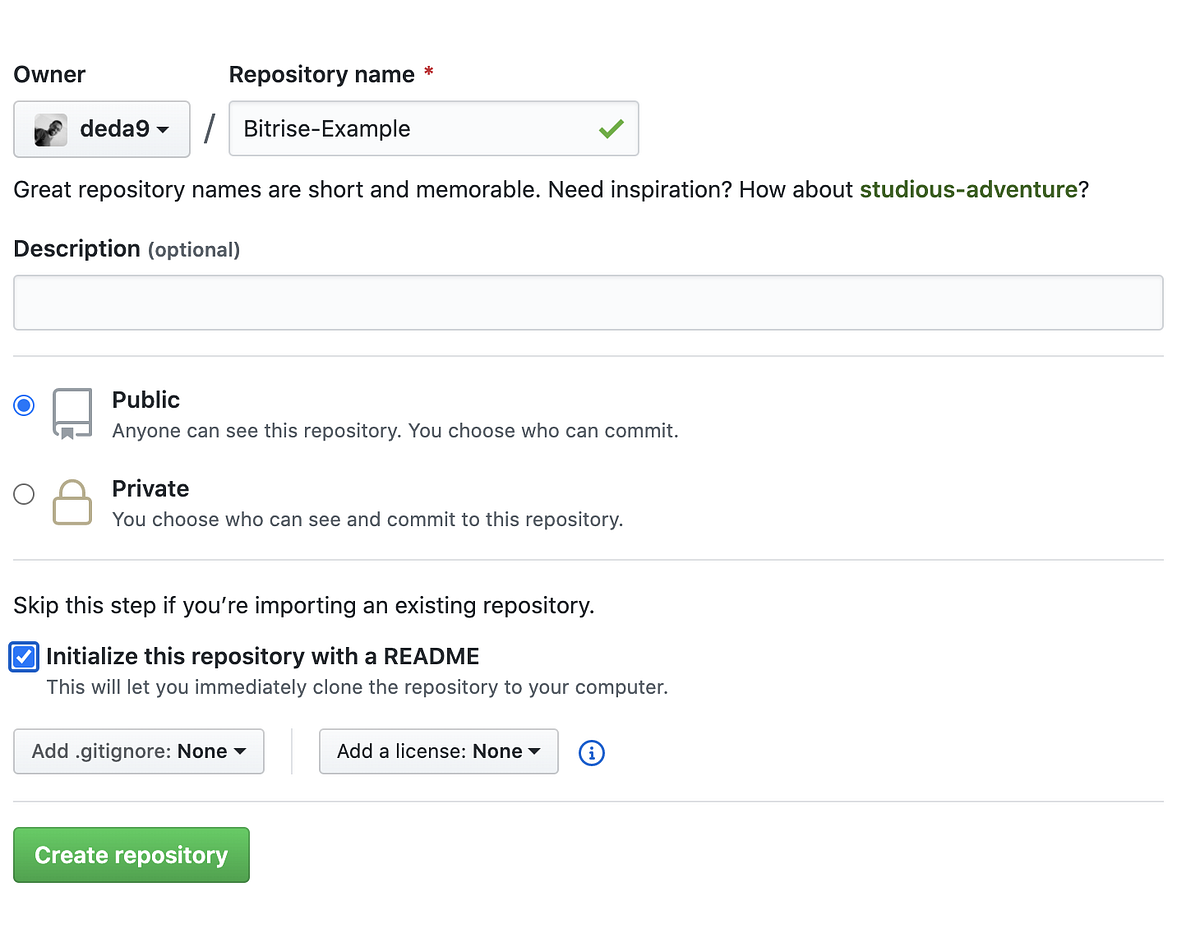Click the red asterisk beside Repository name
Screen dimensions: 1200x934
(x=428, y=73)
